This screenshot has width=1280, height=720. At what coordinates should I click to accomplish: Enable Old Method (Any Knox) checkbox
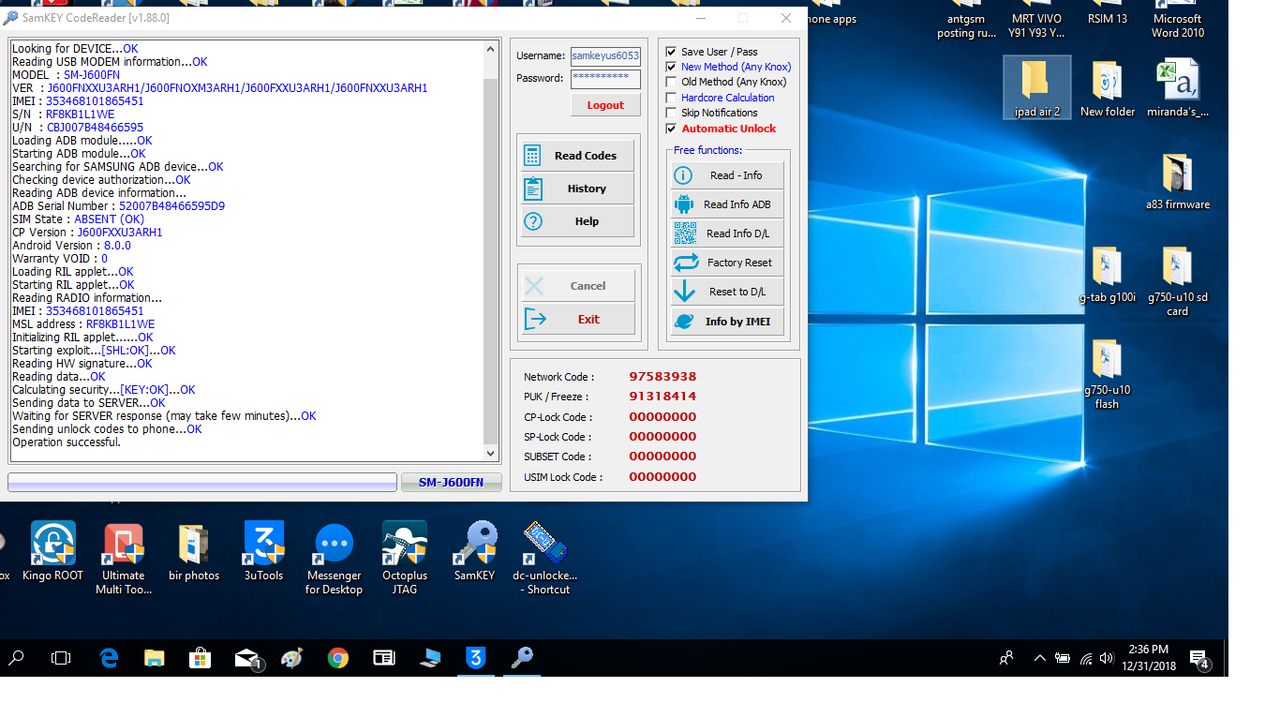pos(671,82)
